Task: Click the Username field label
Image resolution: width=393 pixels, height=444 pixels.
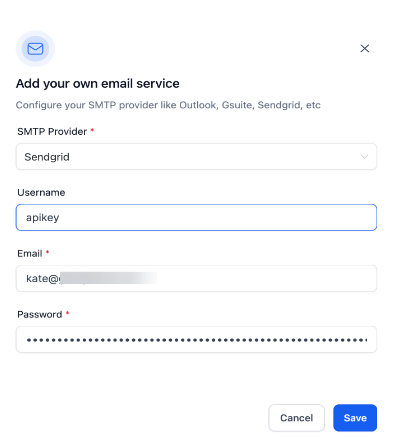Action: pyautogui.click(x=41, y=192)
